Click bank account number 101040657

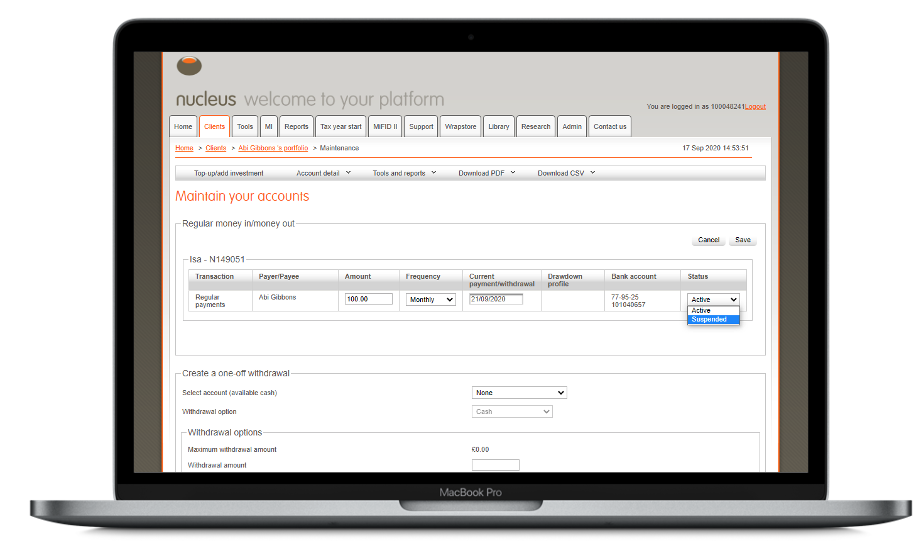click(x=628, y=305)
